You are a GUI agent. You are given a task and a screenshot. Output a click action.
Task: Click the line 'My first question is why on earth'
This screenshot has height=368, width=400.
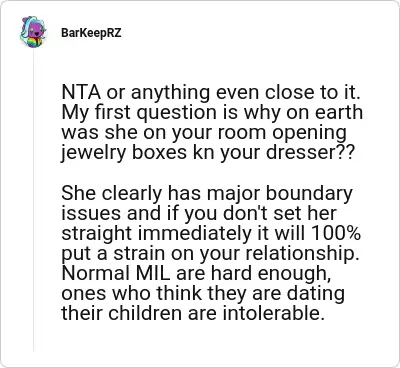point(212,113)
